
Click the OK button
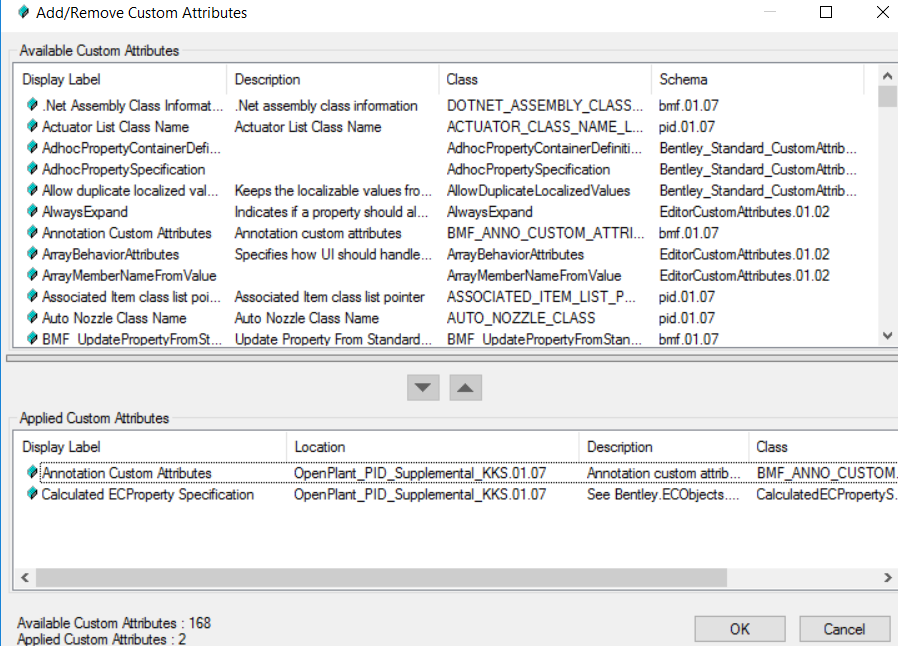pos(739,629)
